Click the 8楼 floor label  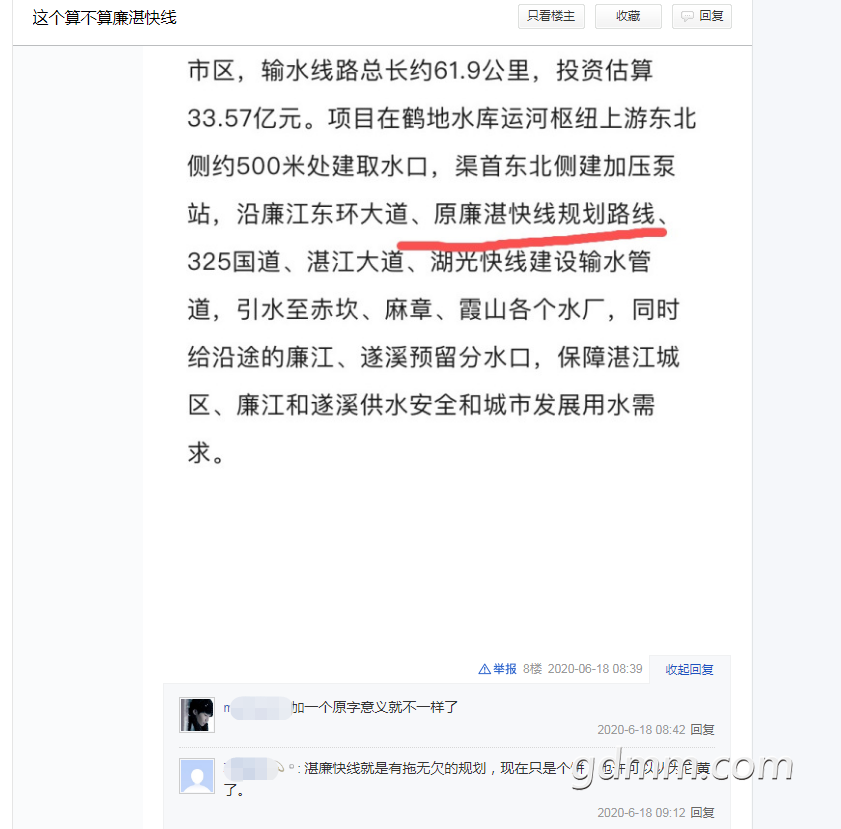coord(532,669)
